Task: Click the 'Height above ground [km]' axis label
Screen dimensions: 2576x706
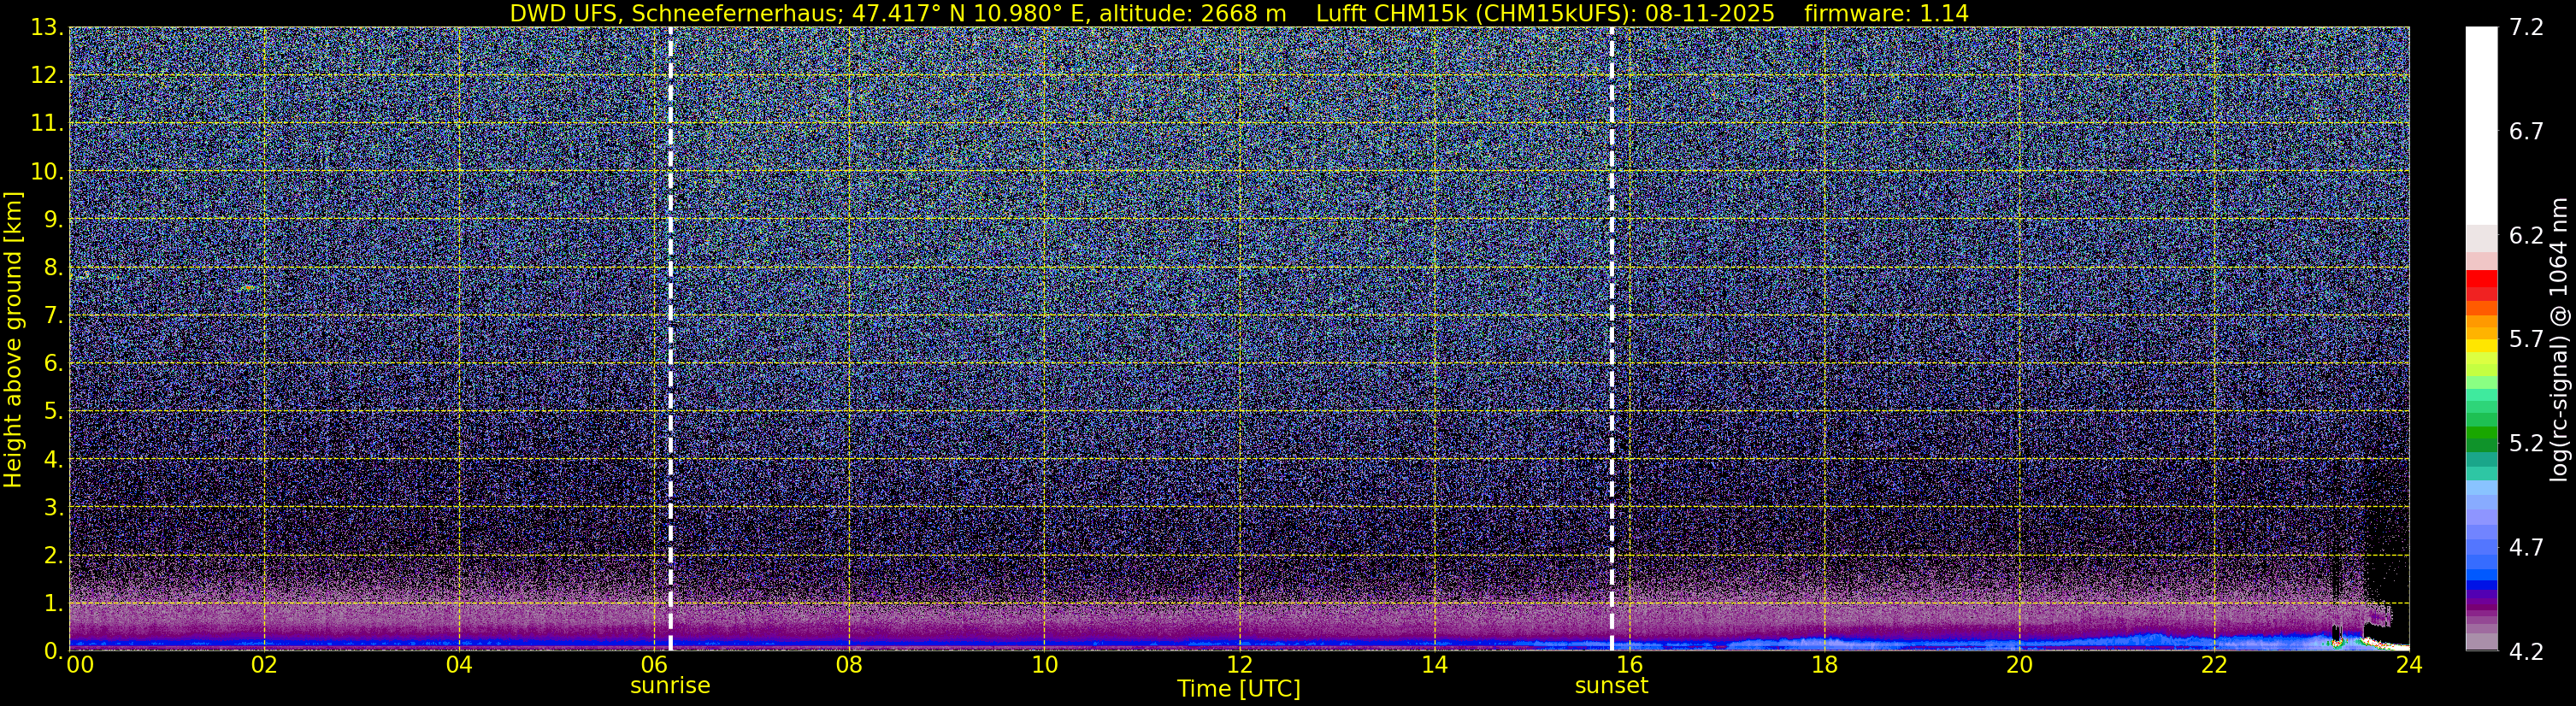Action: point(13,339)
